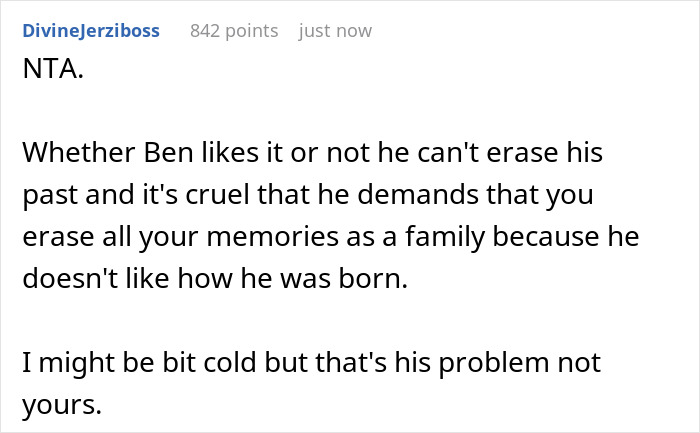Click the 842 points score
Viewport: 700px width, 433px height.
(234, 31)
